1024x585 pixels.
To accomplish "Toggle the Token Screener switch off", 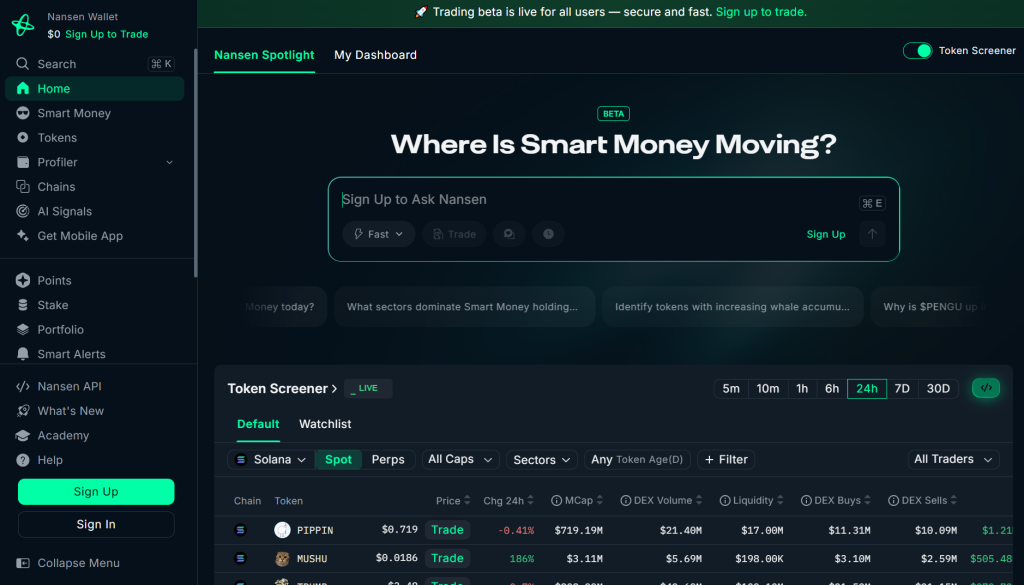I will (917, 50).
